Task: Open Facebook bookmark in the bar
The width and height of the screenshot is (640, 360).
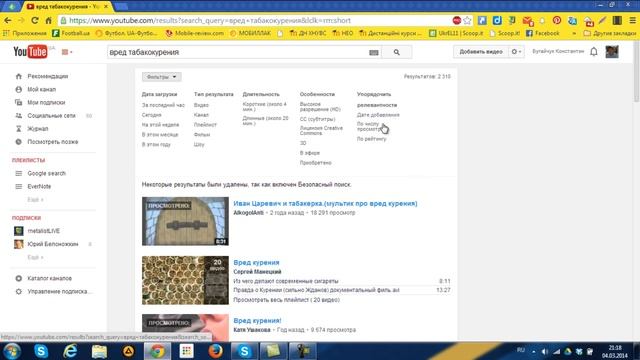Action: click(x=542, y=33)
